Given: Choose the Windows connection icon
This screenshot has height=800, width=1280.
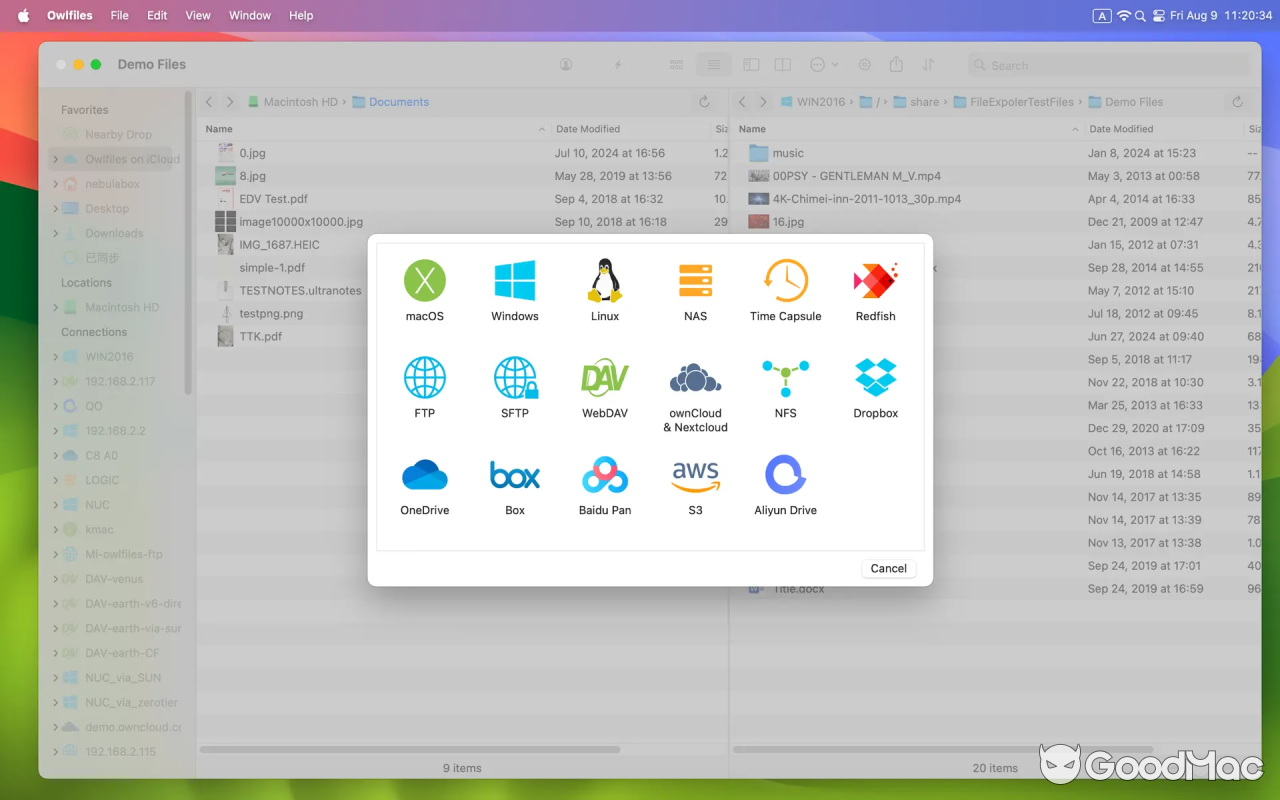Looking at the screenshot, I should (x=514, y=281).
